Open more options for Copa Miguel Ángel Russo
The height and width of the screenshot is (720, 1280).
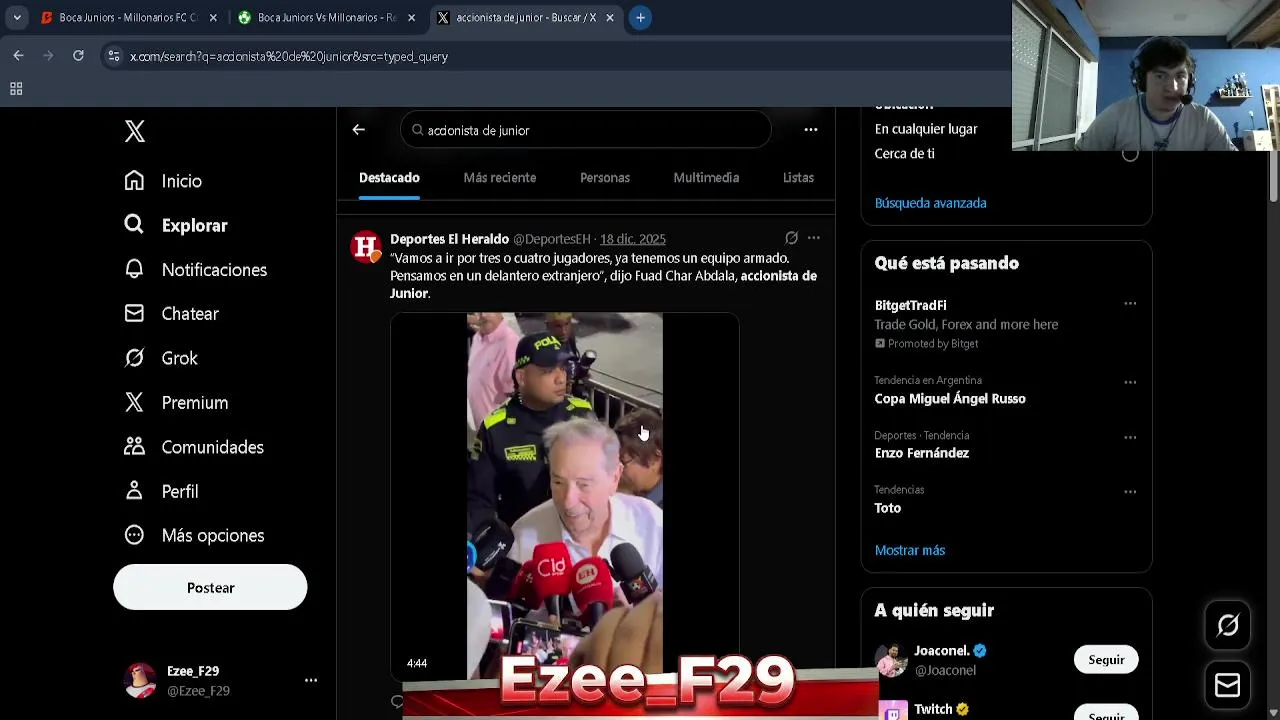click(1130, 382)
